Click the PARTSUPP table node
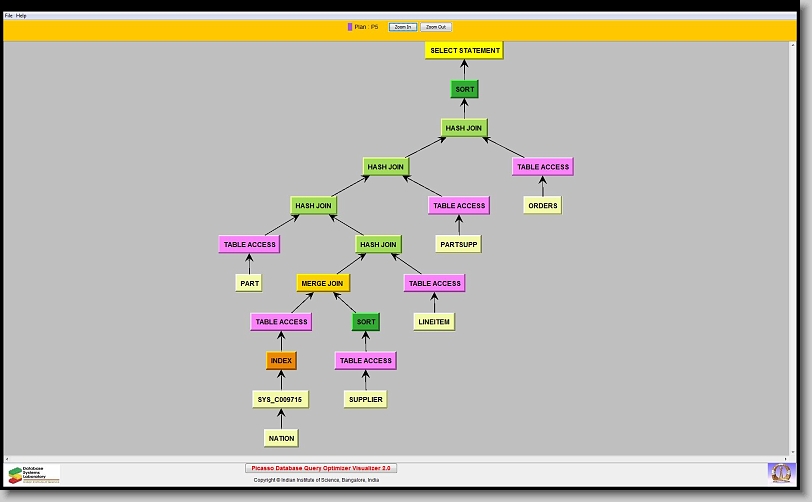The height and width of the screenshot is (502, 812). click(x=459, y=244)
